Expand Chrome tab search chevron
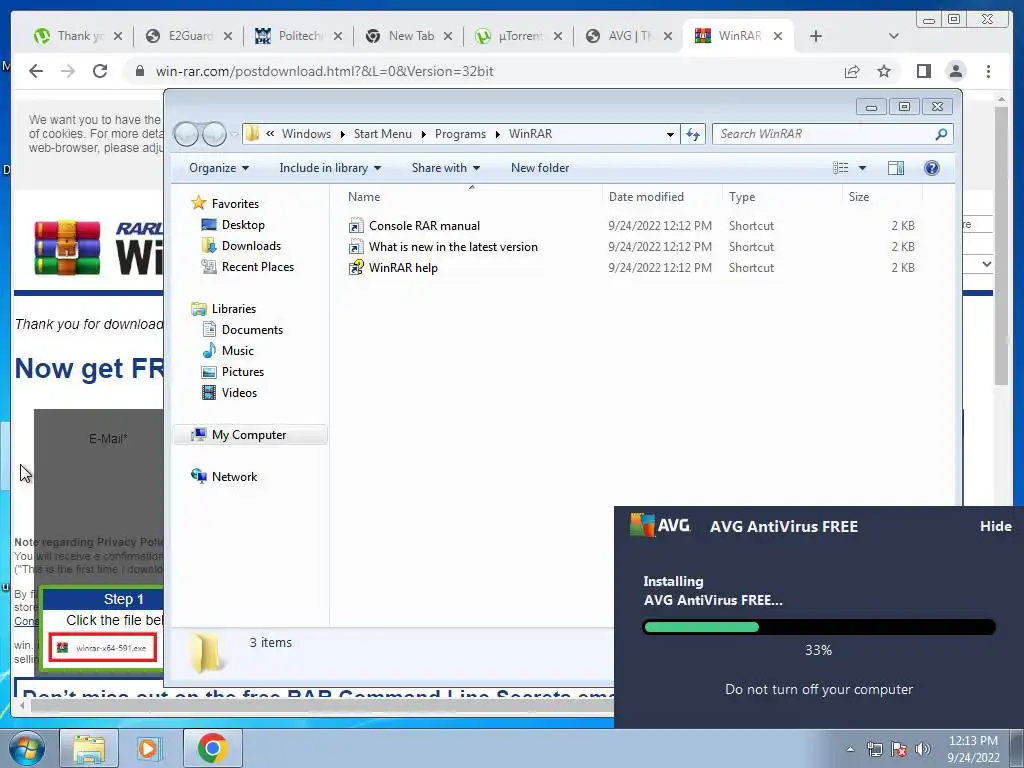The image size is (1024, 768). 894,36
